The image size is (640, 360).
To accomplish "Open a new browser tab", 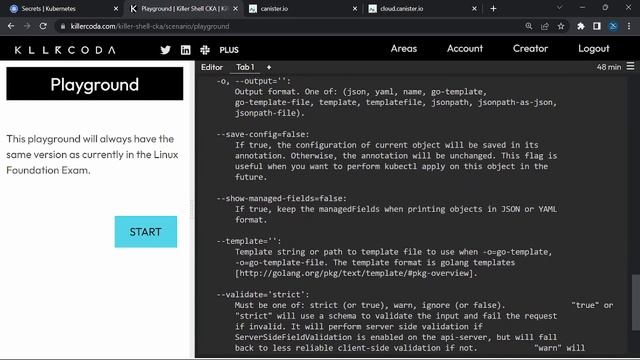I will pos(493,8).
